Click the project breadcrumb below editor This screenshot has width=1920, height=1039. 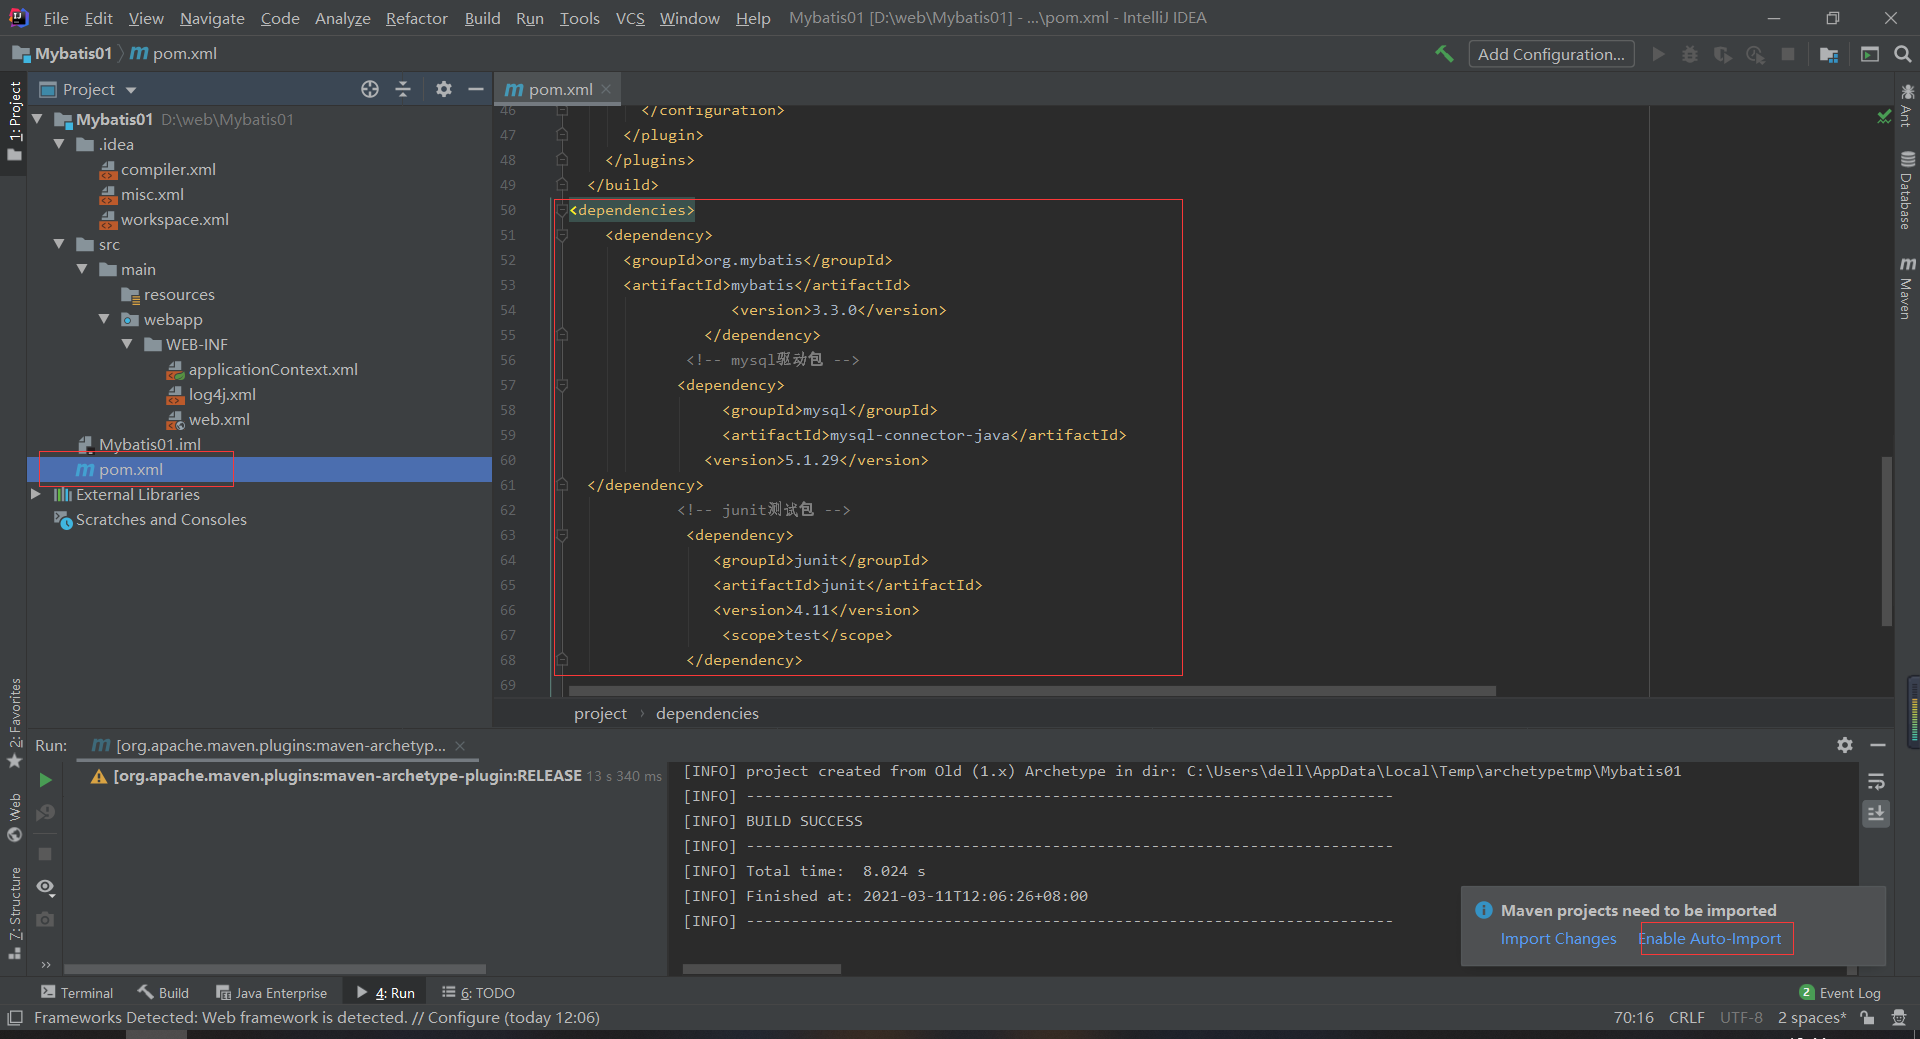pyautogui.click(x=600, y=713)
